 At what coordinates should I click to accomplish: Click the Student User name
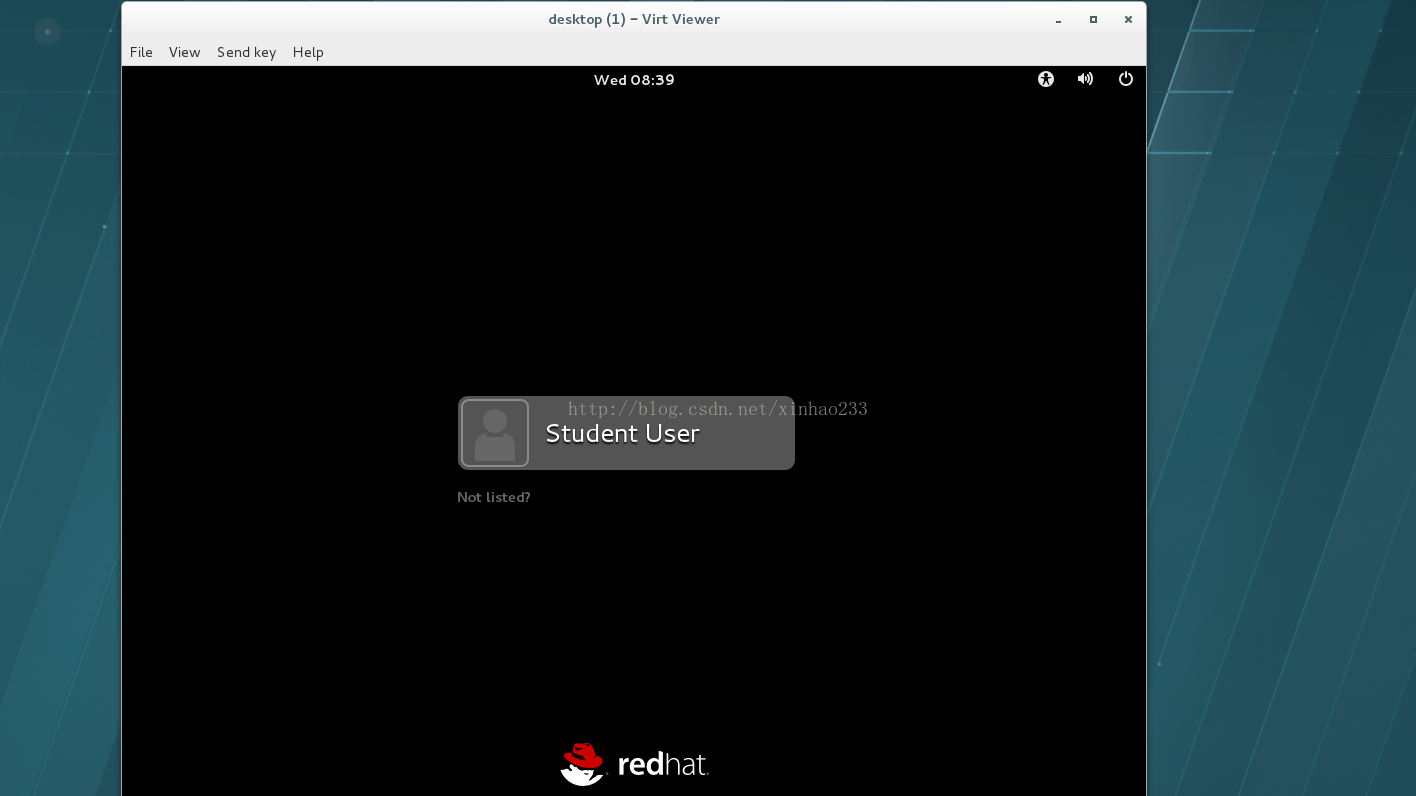[622, 433]
